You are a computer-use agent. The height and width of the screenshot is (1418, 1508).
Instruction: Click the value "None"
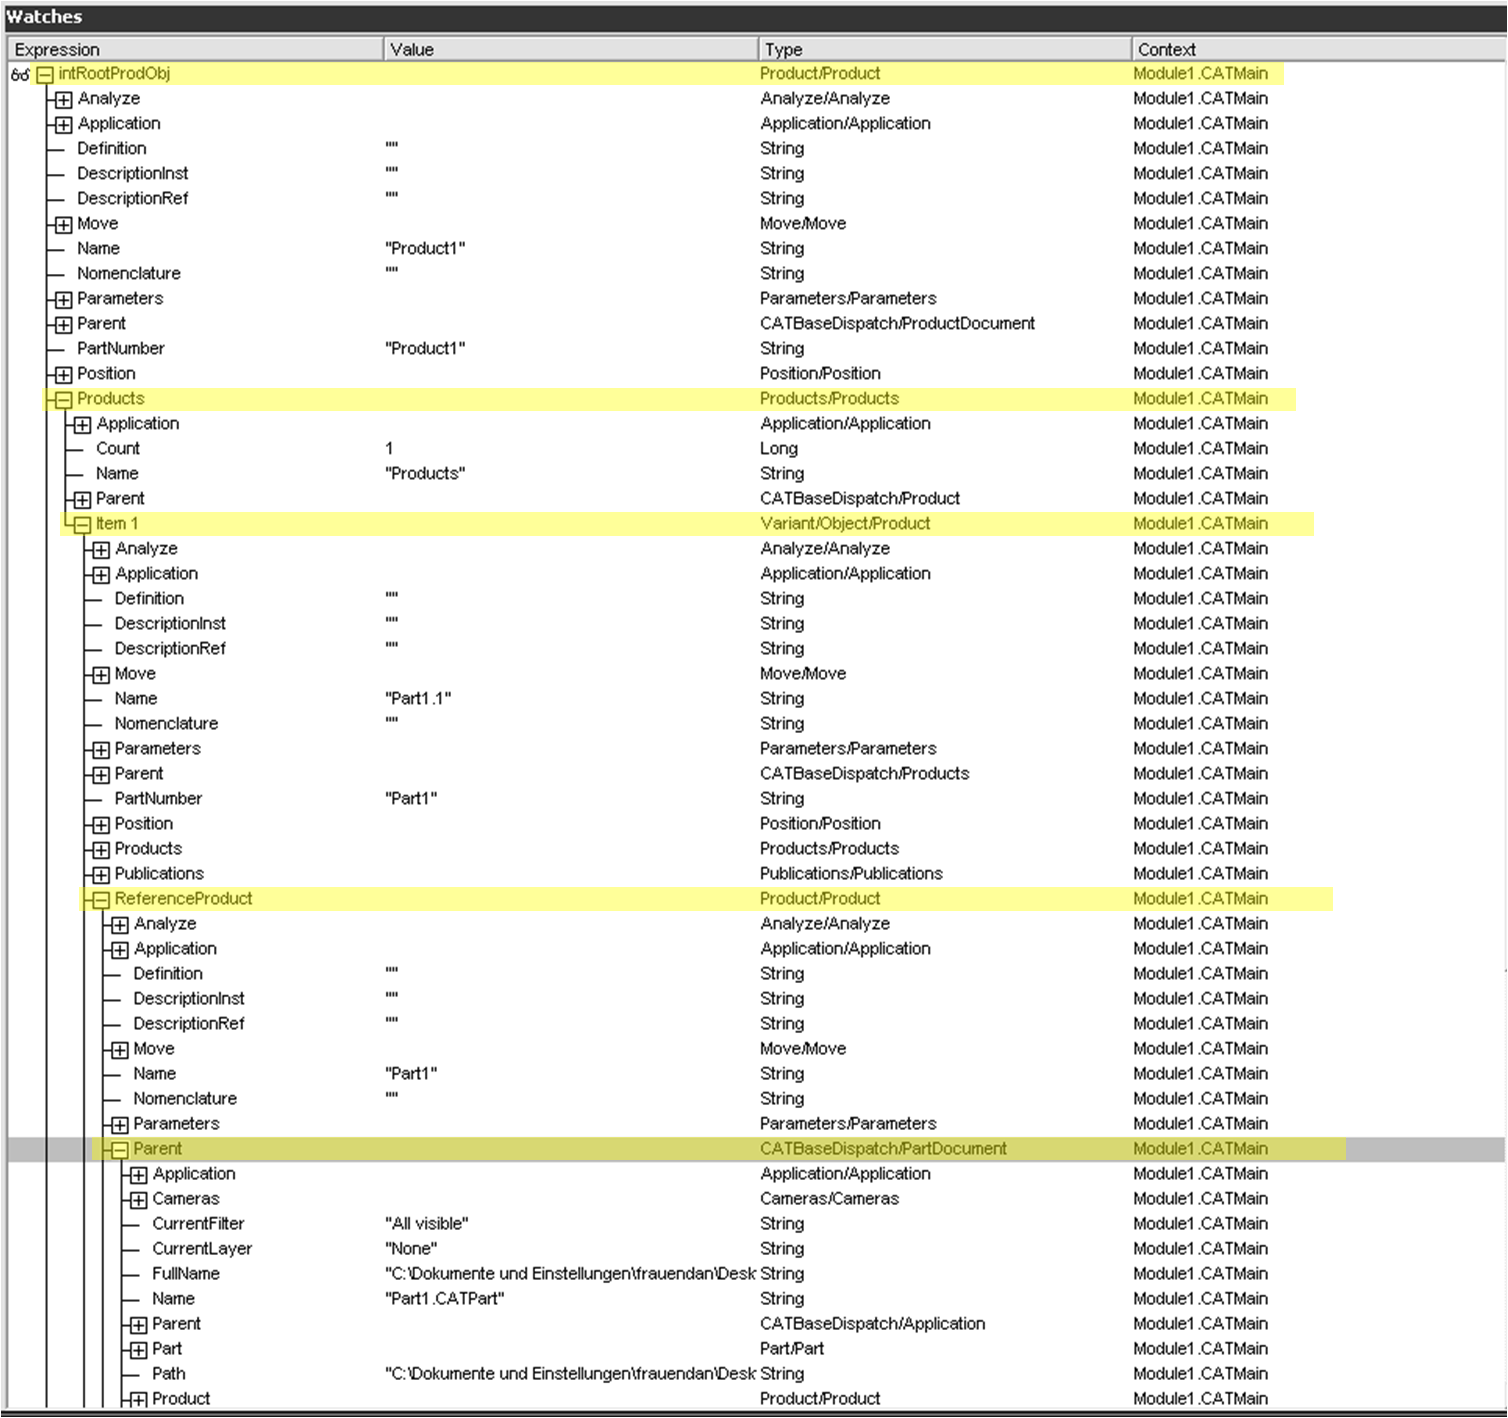(411, 1248)
